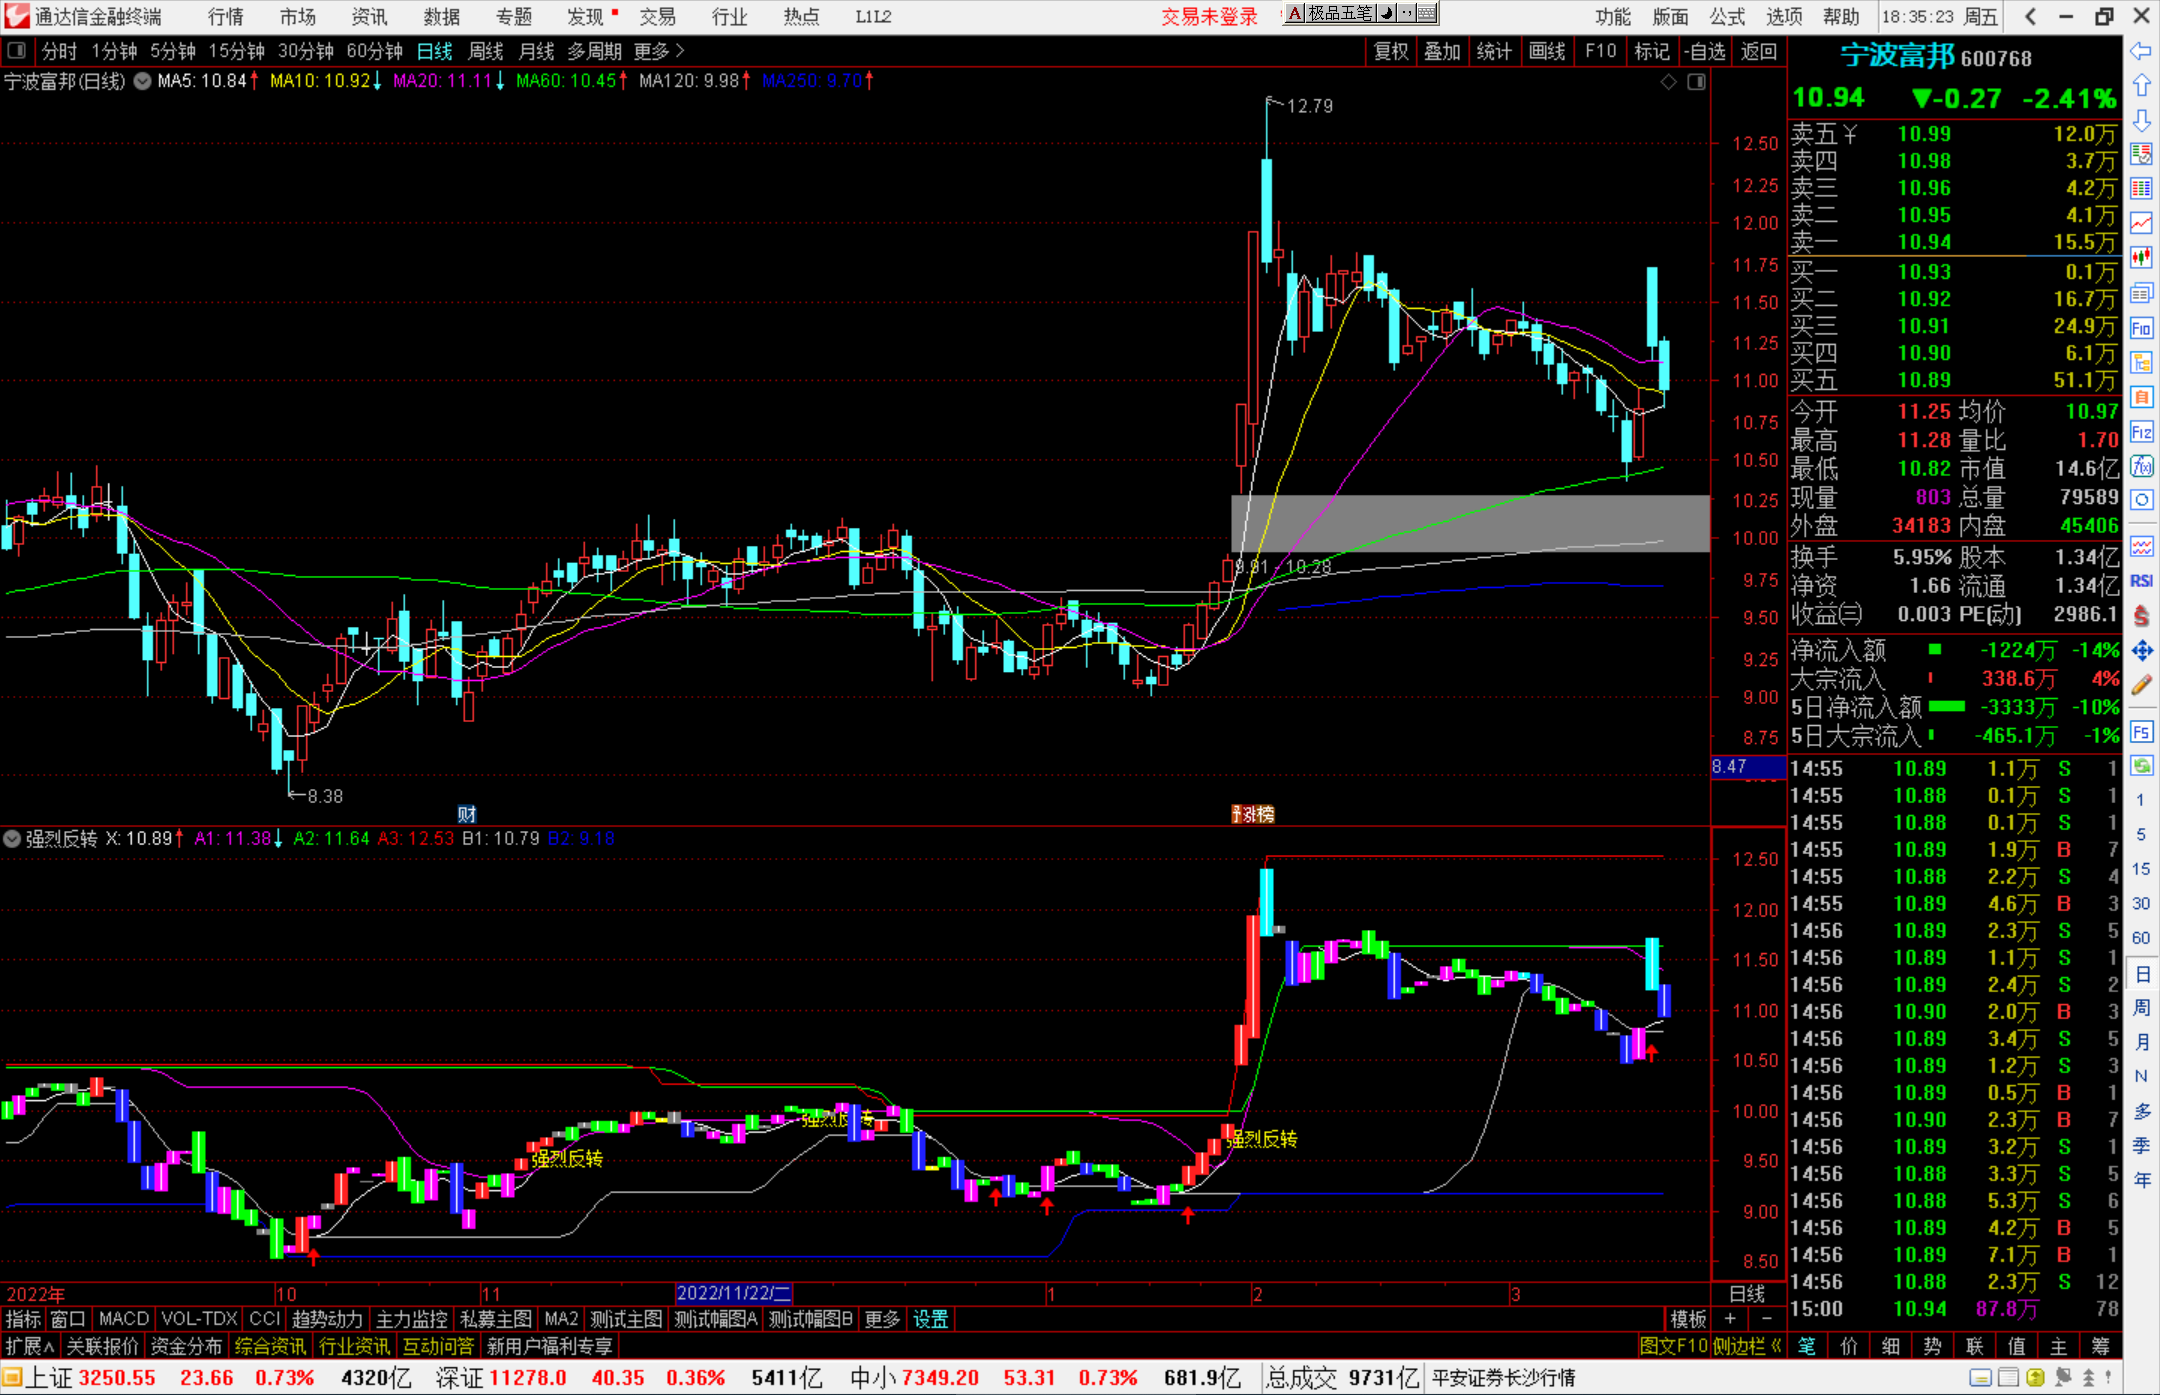Click the plus zoom button beside 模板
The image size is (2160, 1395).
click(1731, 1319)
